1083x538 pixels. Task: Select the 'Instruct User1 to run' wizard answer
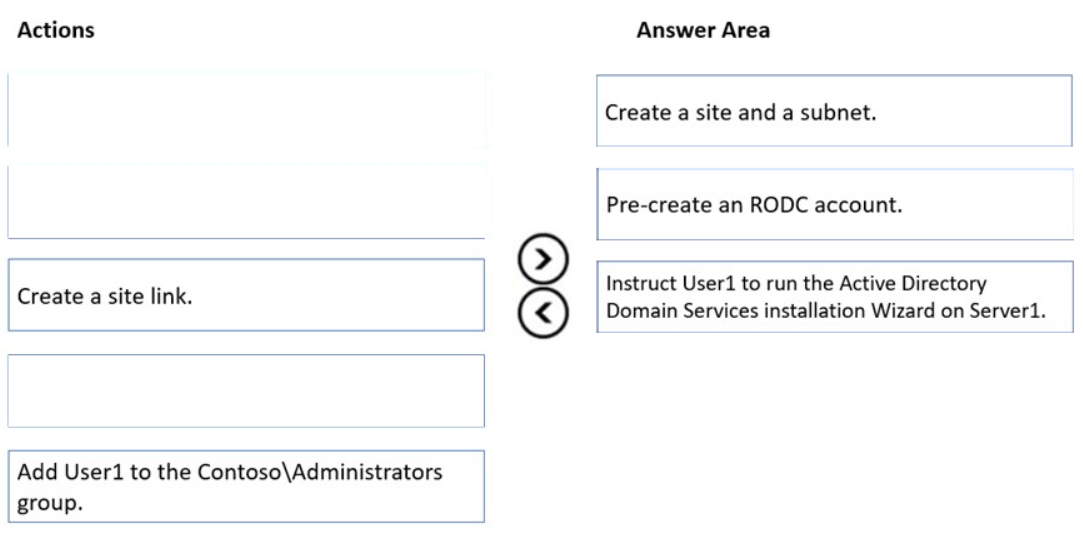[x=834, y=296]
